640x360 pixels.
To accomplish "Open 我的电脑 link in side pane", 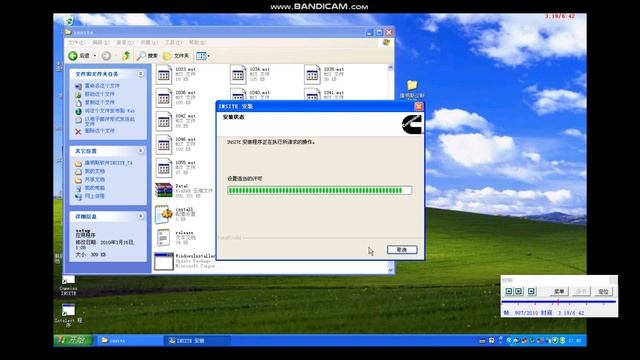I will point(95,188).
